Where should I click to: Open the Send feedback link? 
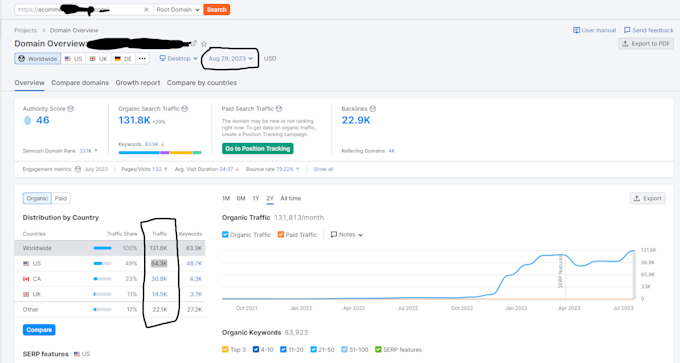tap(649, 30)
